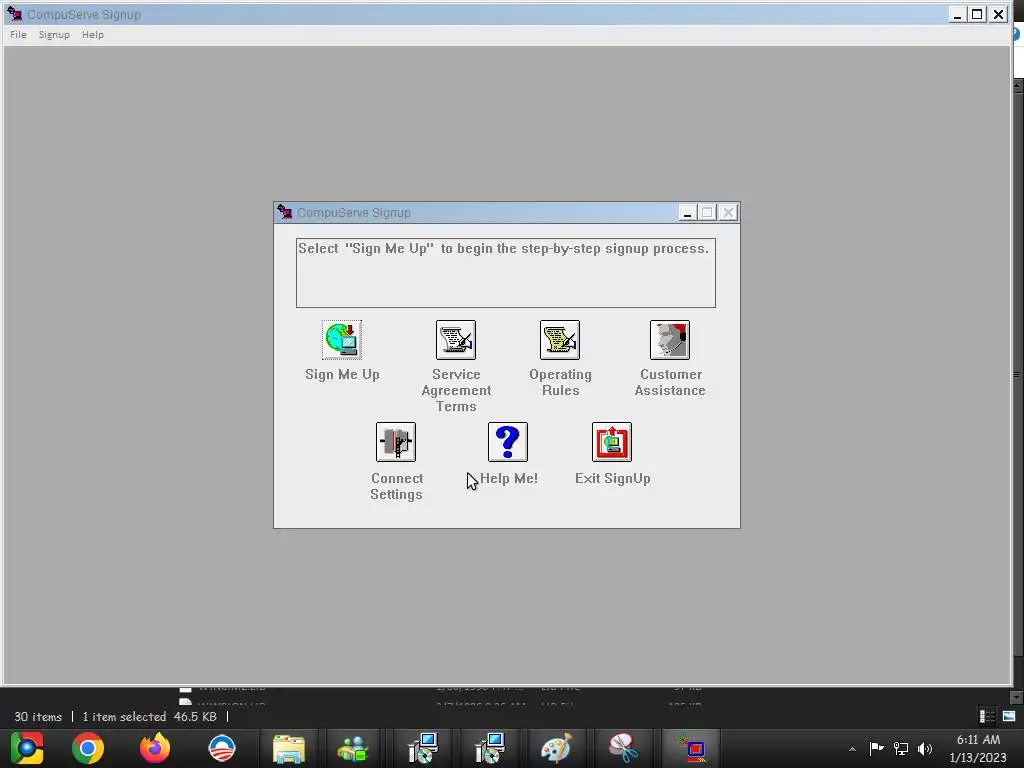Click the Exit SignUp label
Viewport: 1024px width, 768px height.
[x=613, y=478]
